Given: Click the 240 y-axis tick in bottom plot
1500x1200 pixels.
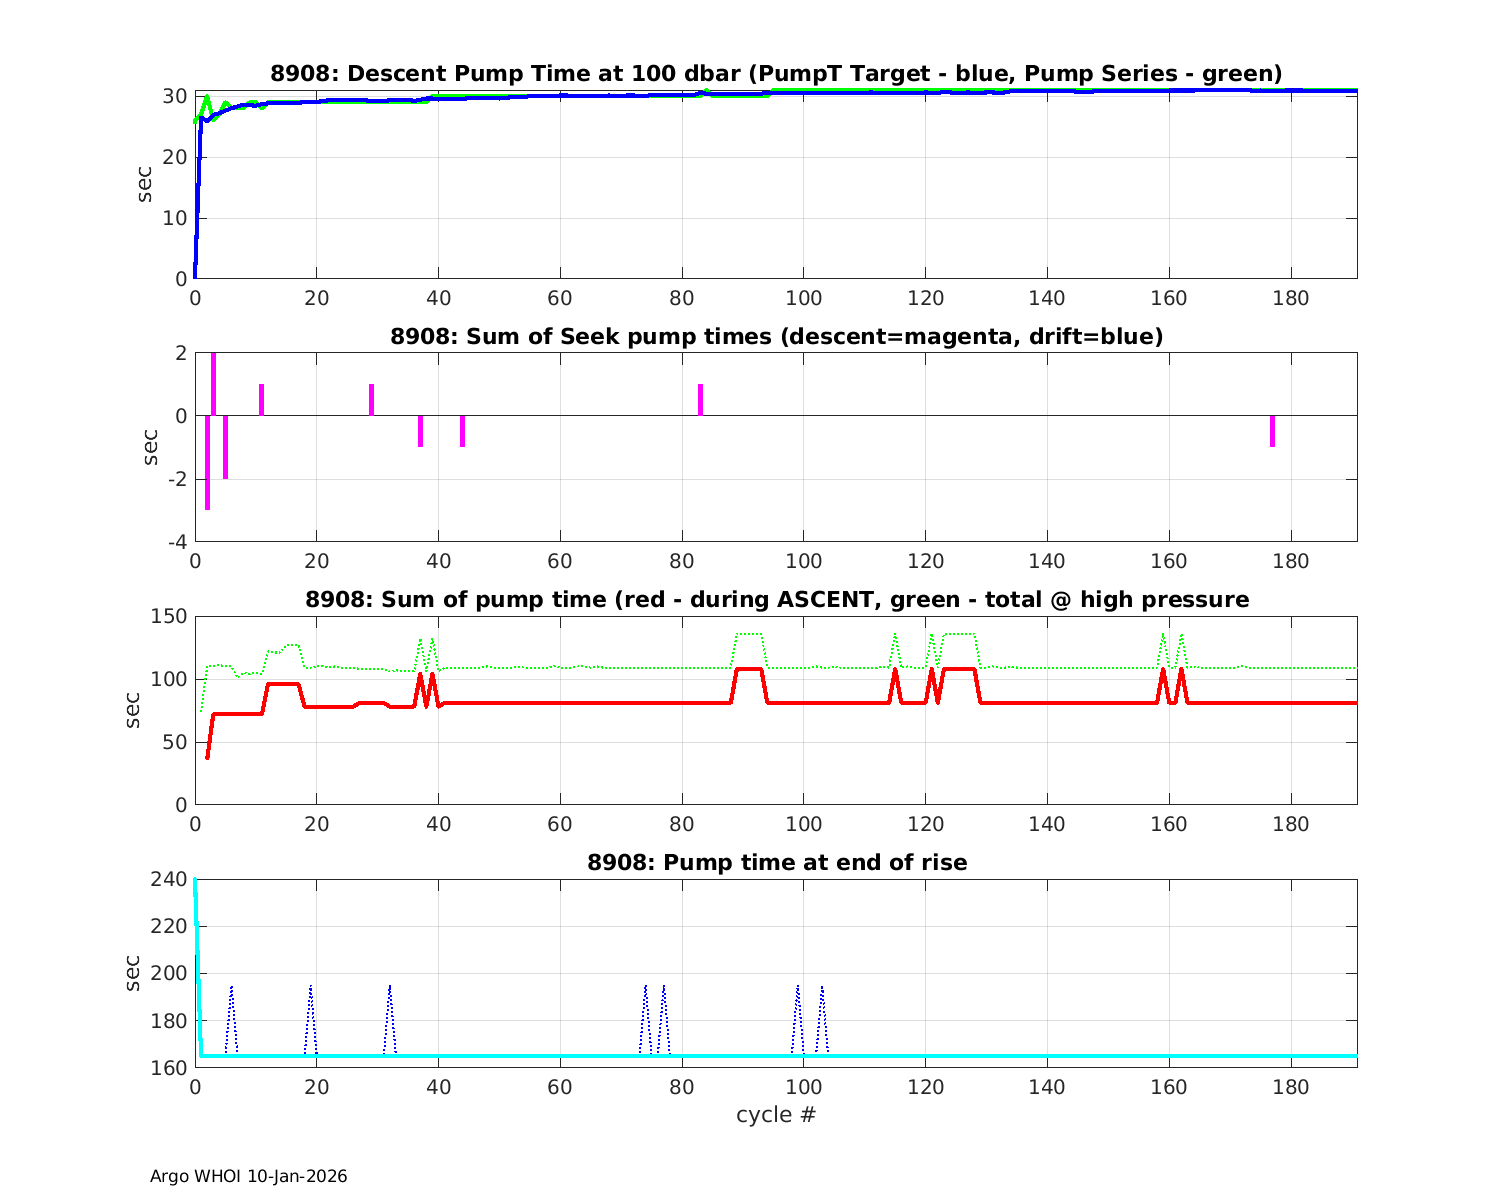Looking at the screenshot, I should click(x=173, y=880).
